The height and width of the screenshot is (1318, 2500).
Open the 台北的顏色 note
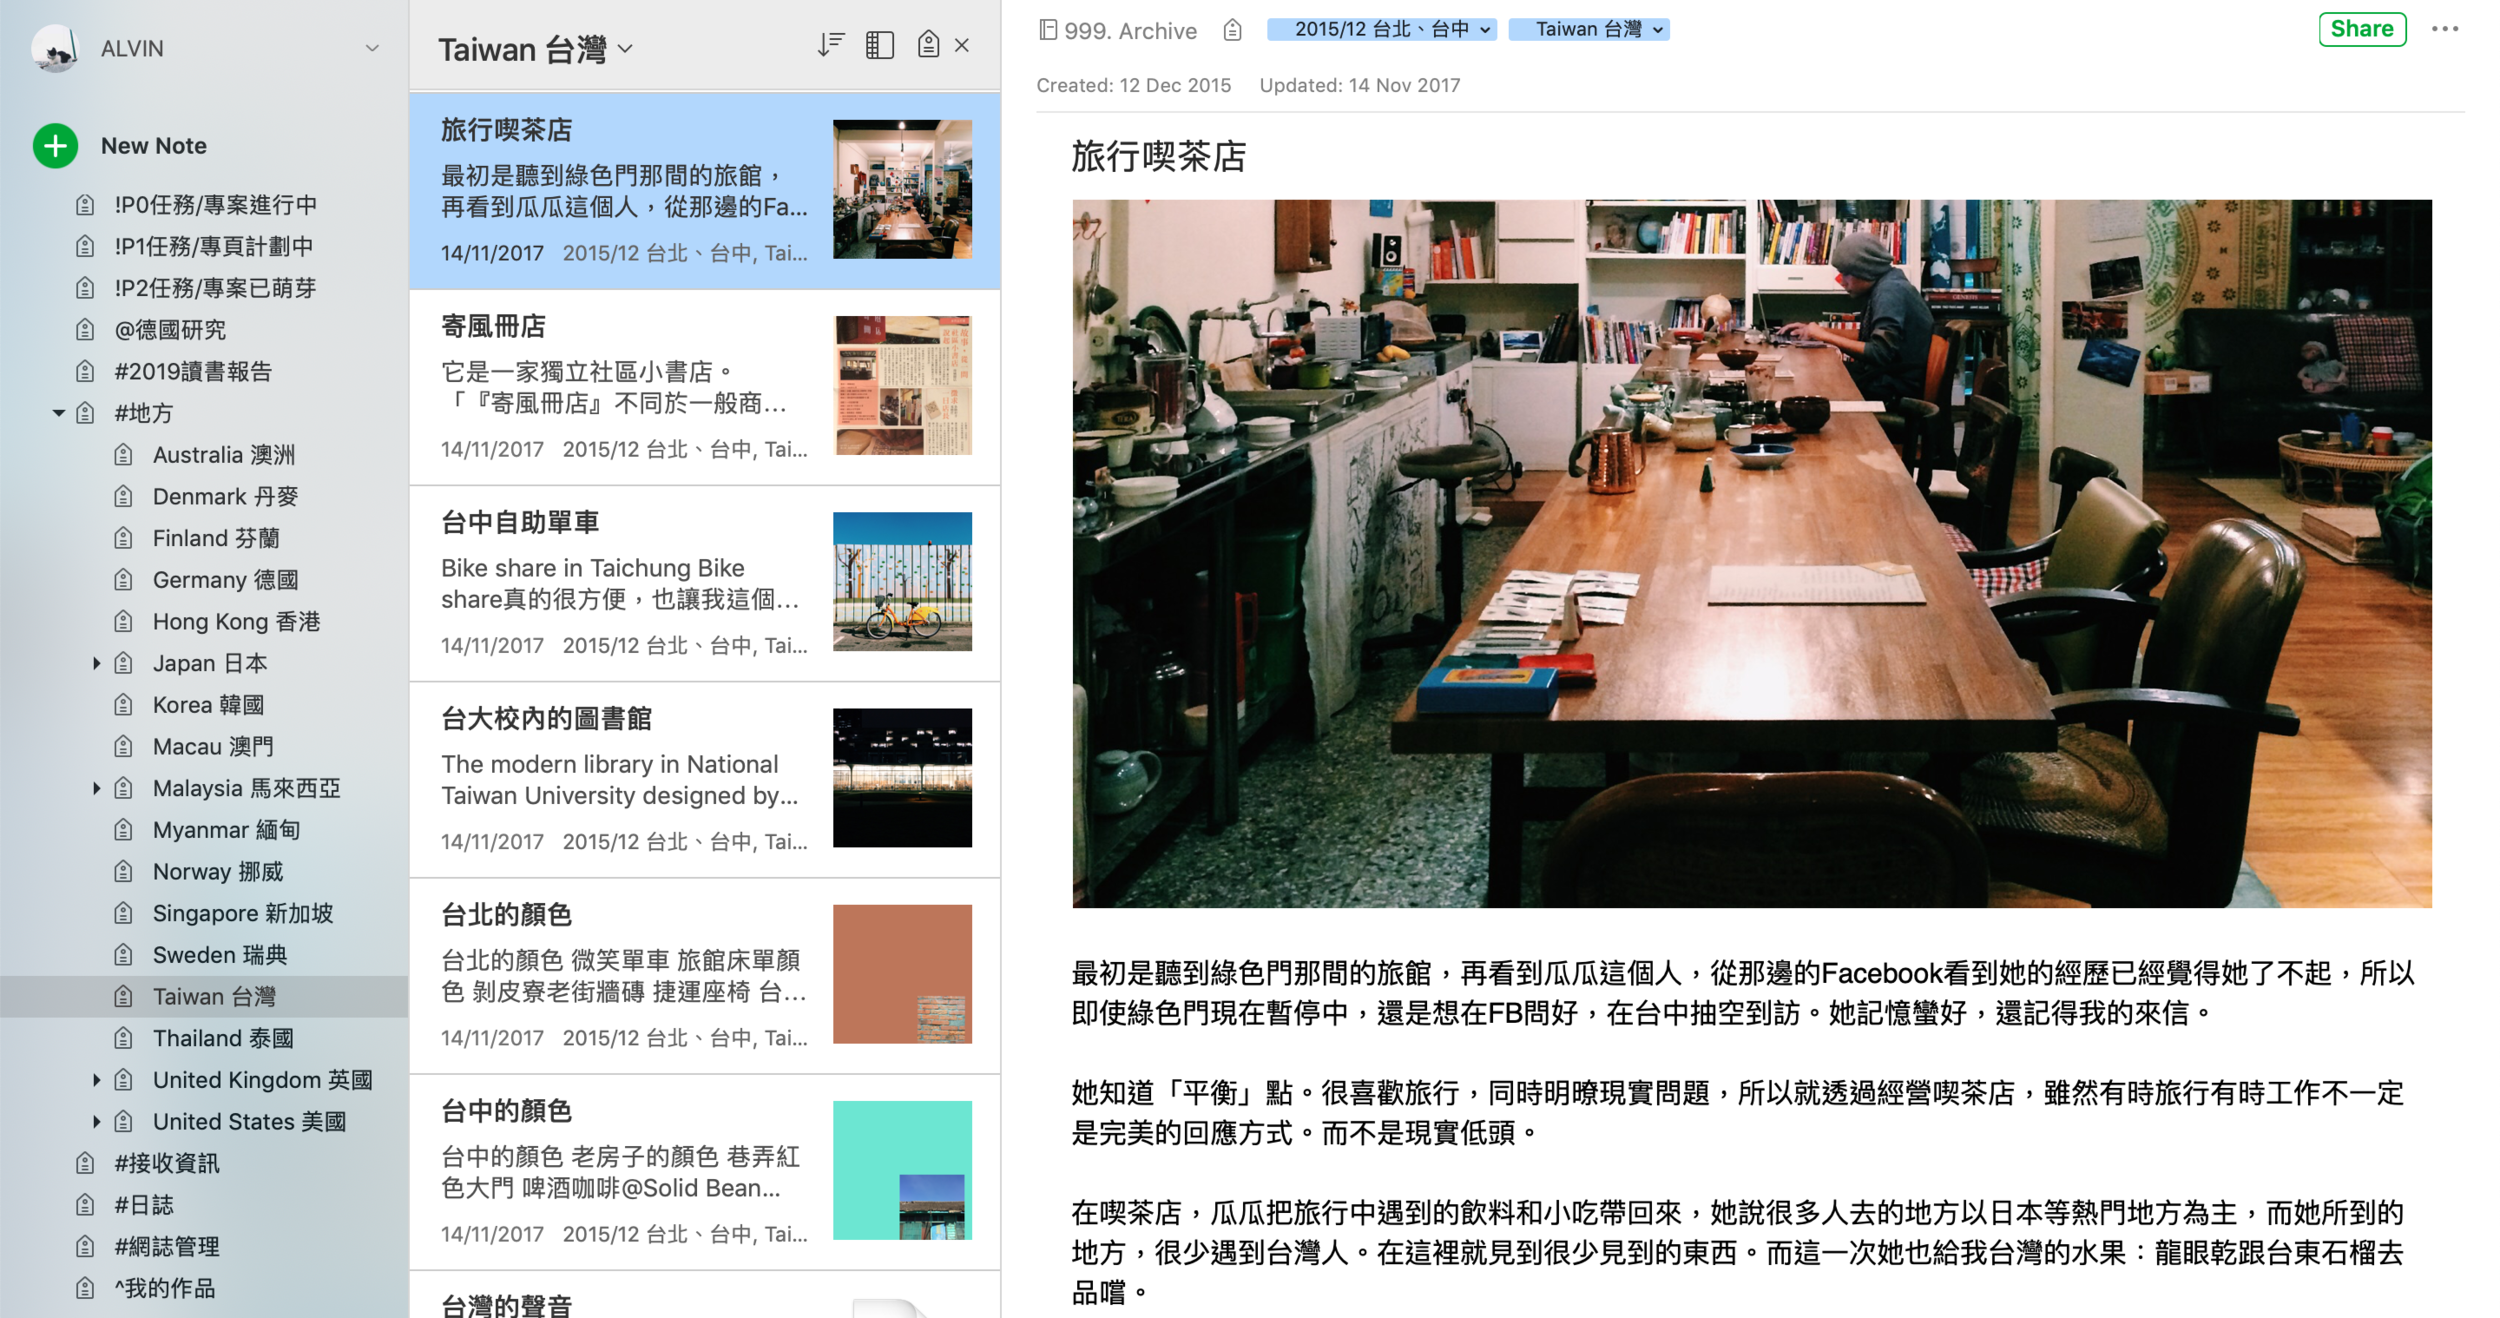click(x=705, y=976)
